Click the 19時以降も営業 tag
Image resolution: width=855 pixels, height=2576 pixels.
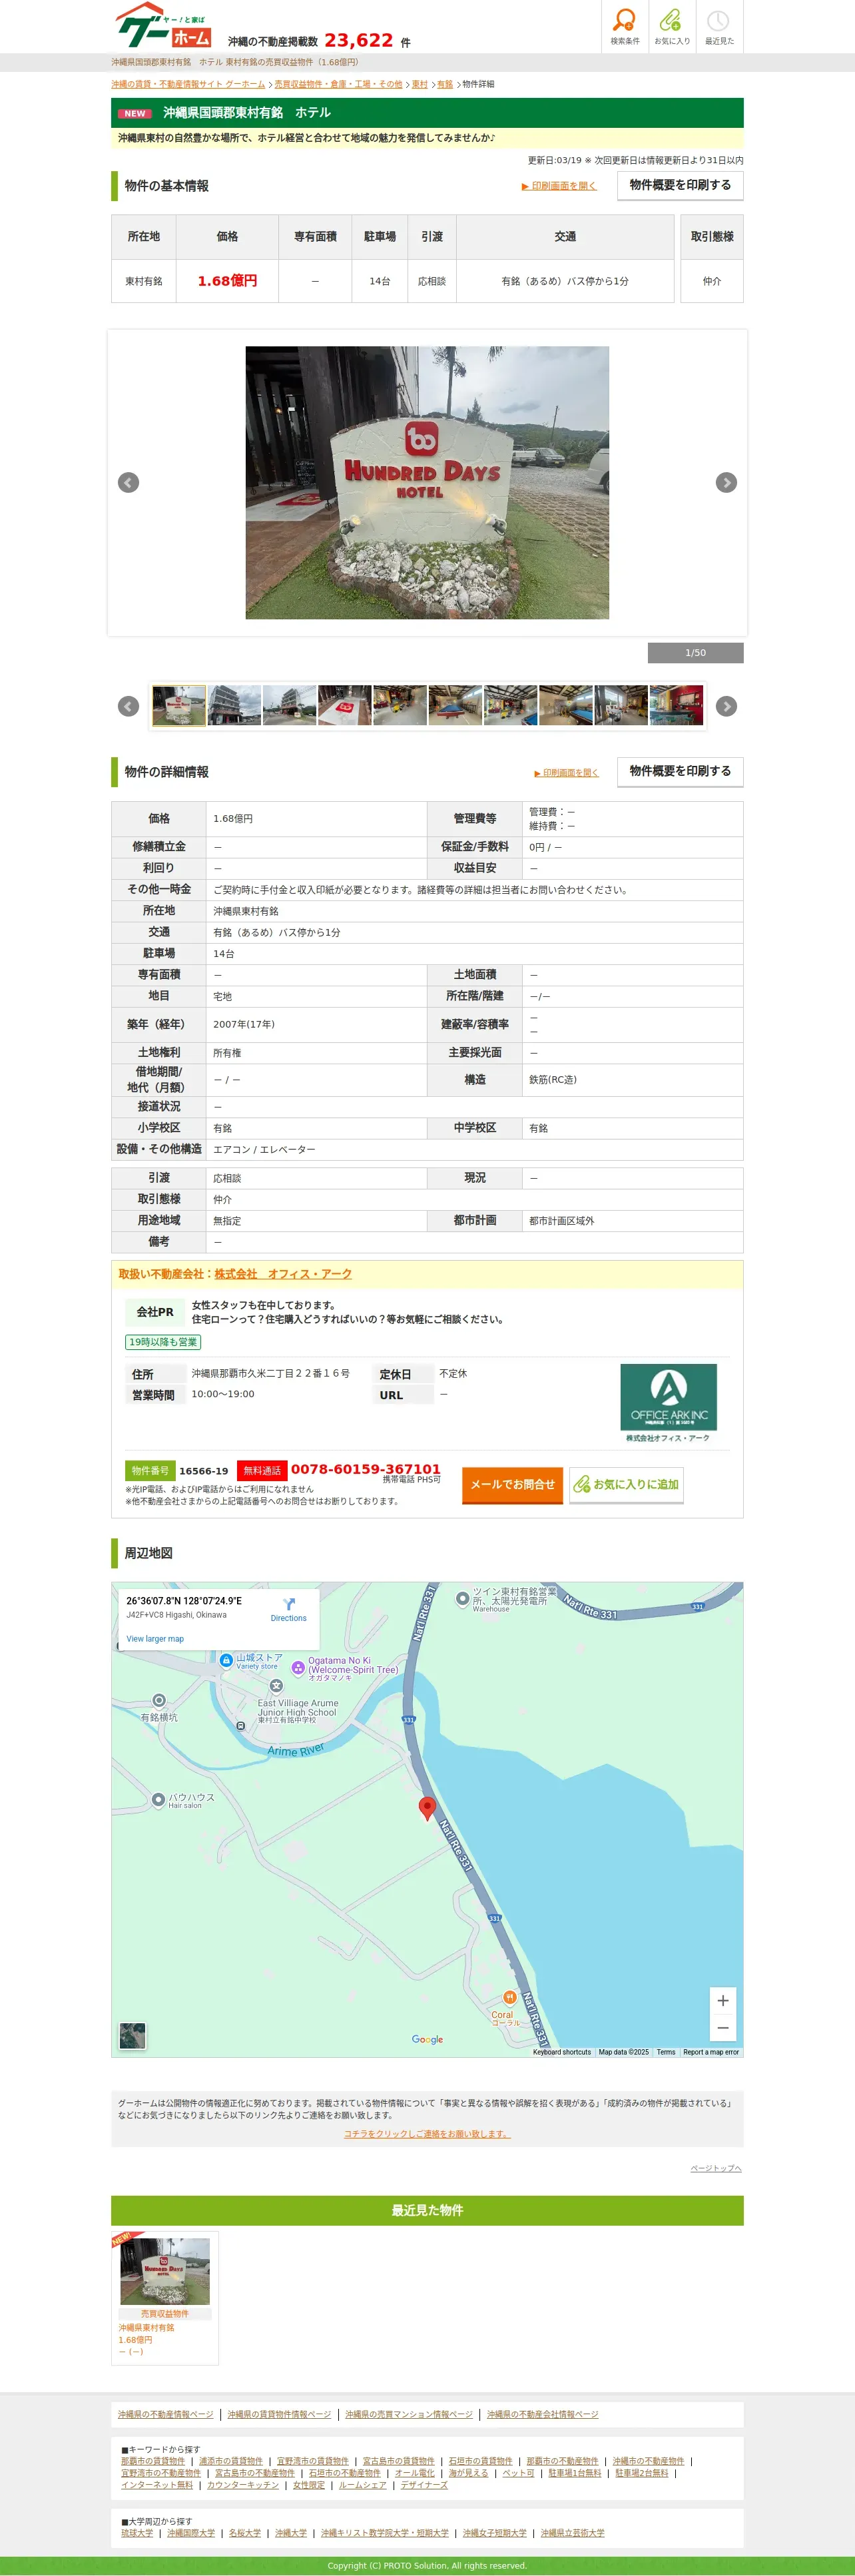tap(163, 1342)
